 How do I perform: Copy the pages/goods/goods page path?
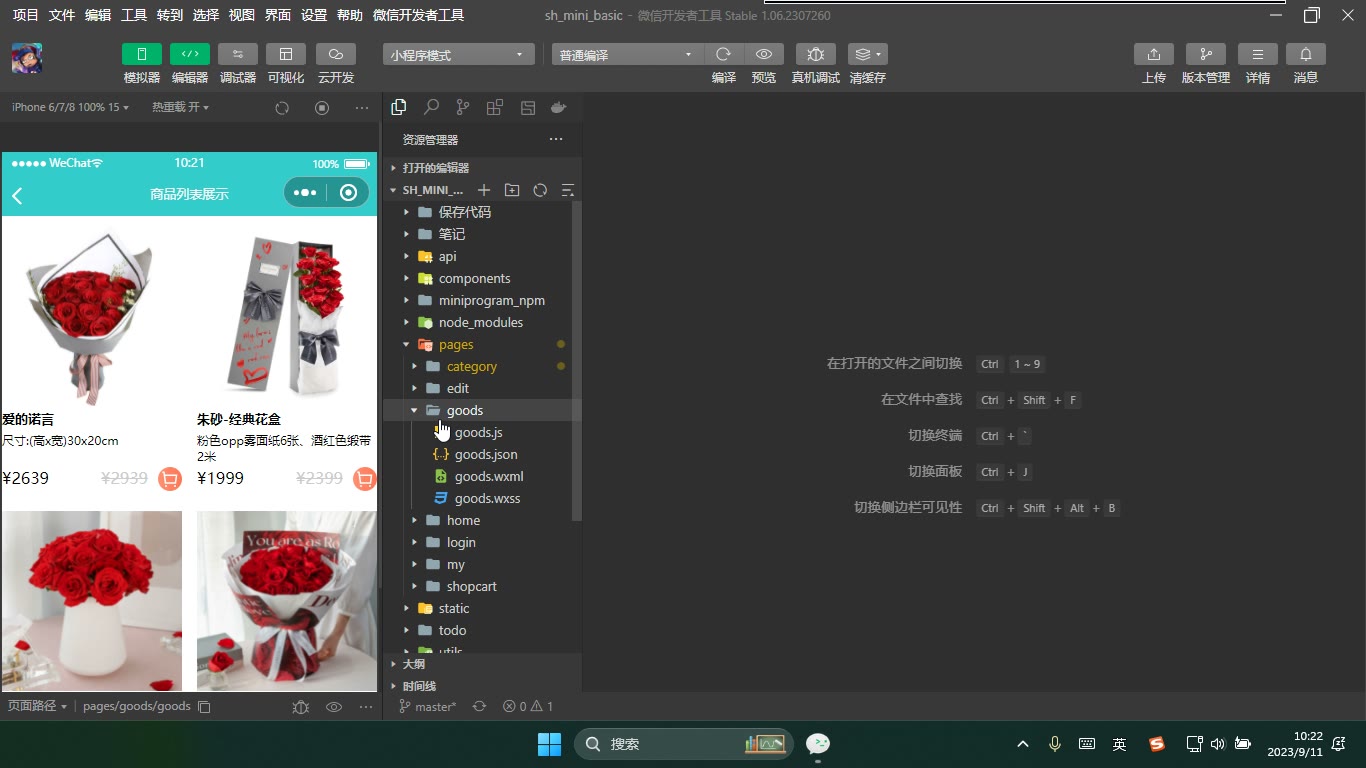(204, 707)
